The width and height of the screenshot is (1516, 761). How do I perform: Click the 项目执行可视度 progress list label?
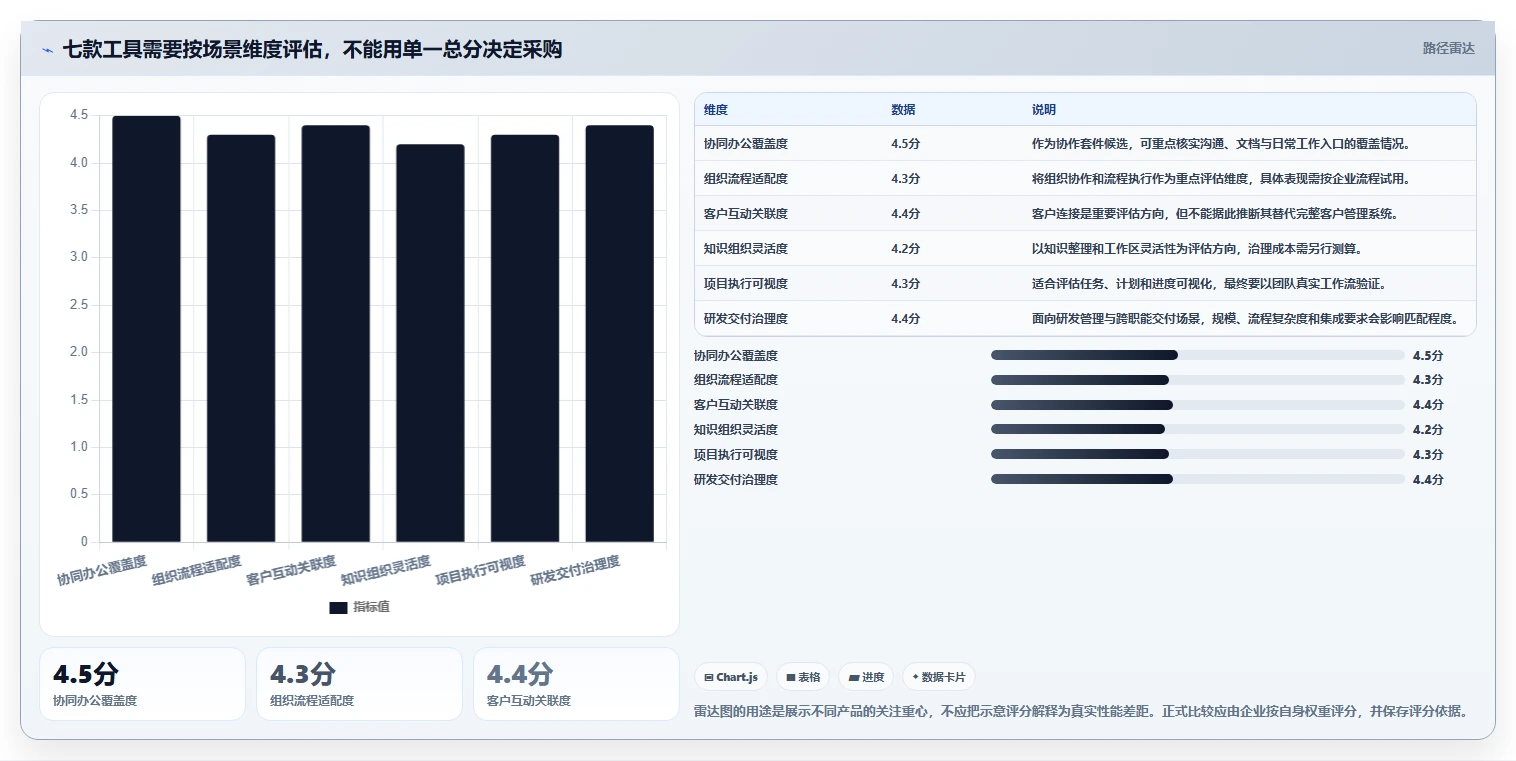736,455
